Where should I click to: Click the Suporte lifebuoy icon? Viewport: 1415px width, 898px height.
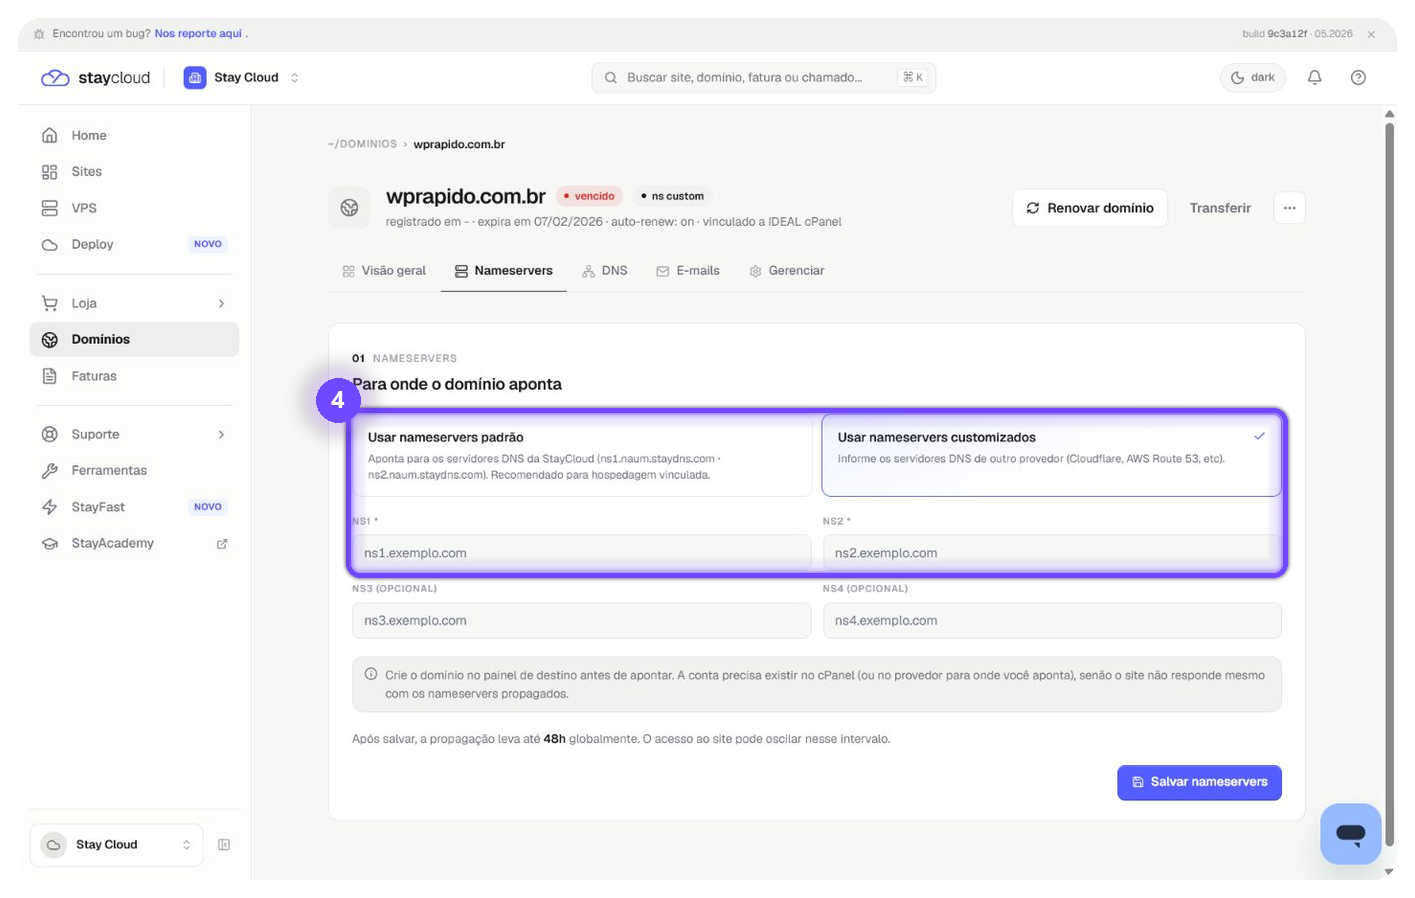[x=49, y=434]
